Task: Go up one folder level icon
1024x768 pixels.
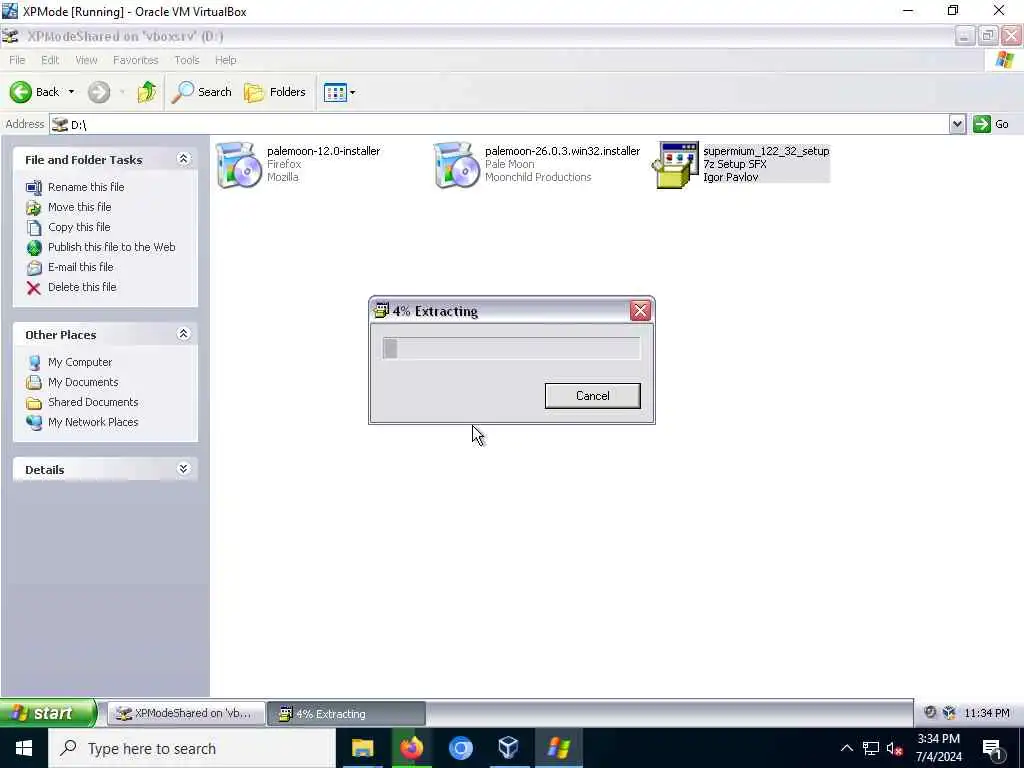Action: [147, 92]
